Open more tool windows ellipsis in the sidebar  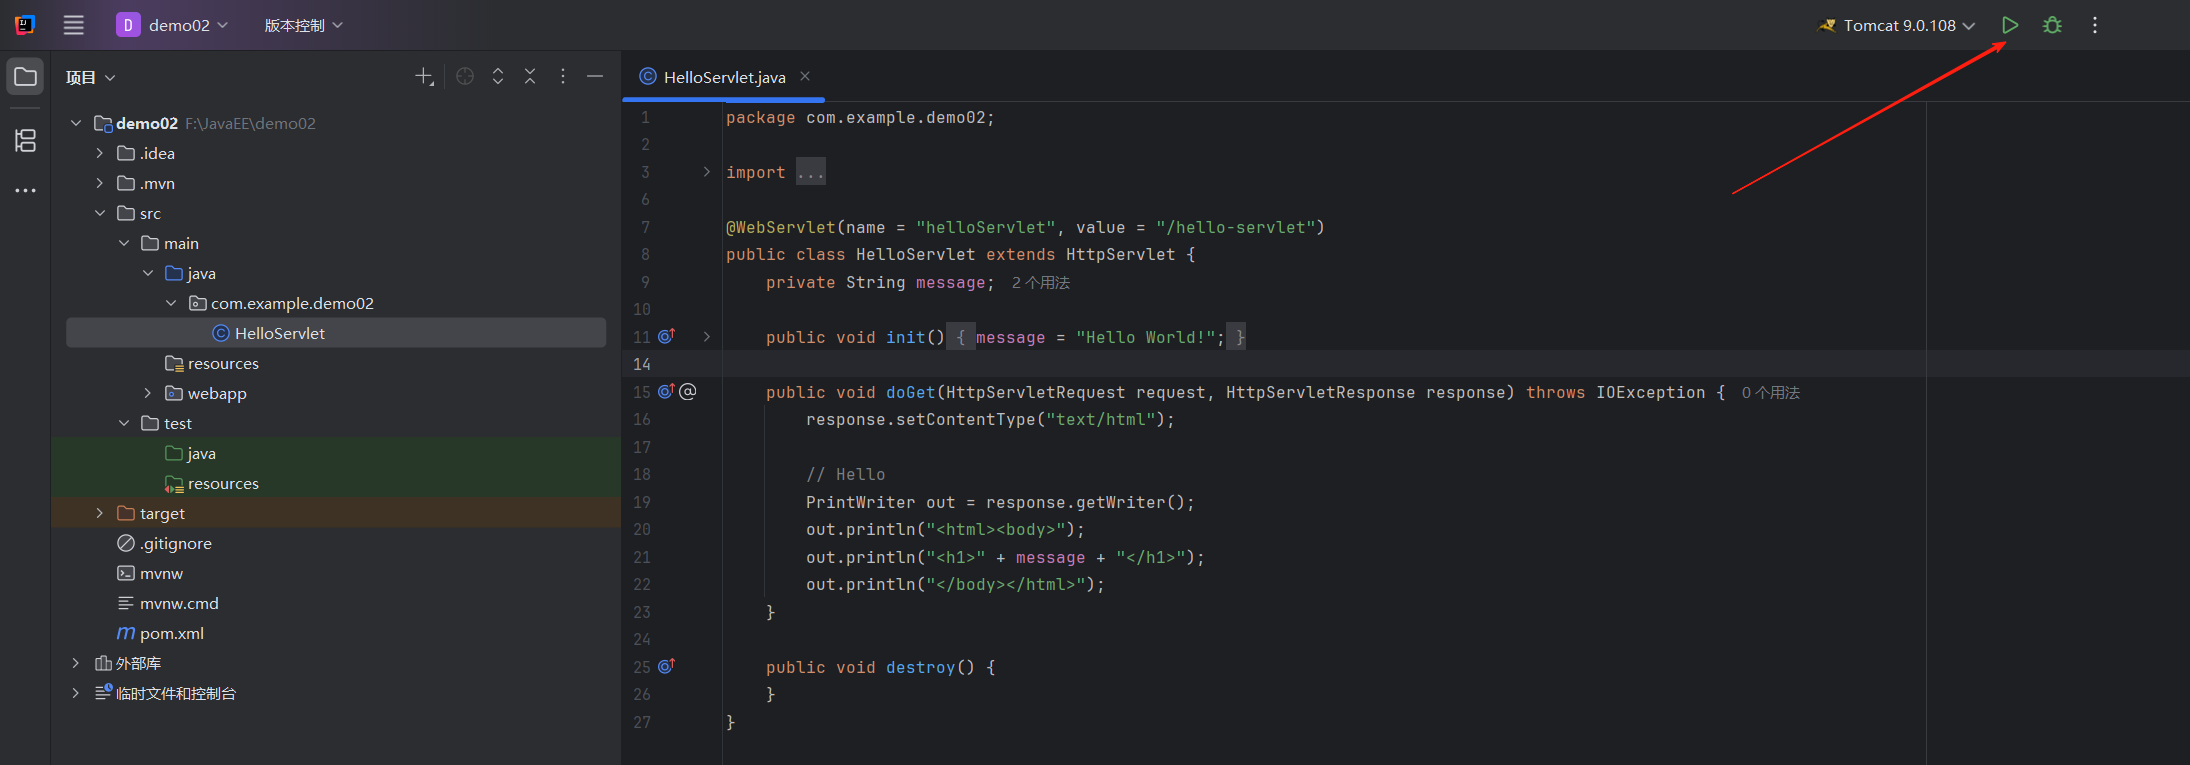[25, 190]
